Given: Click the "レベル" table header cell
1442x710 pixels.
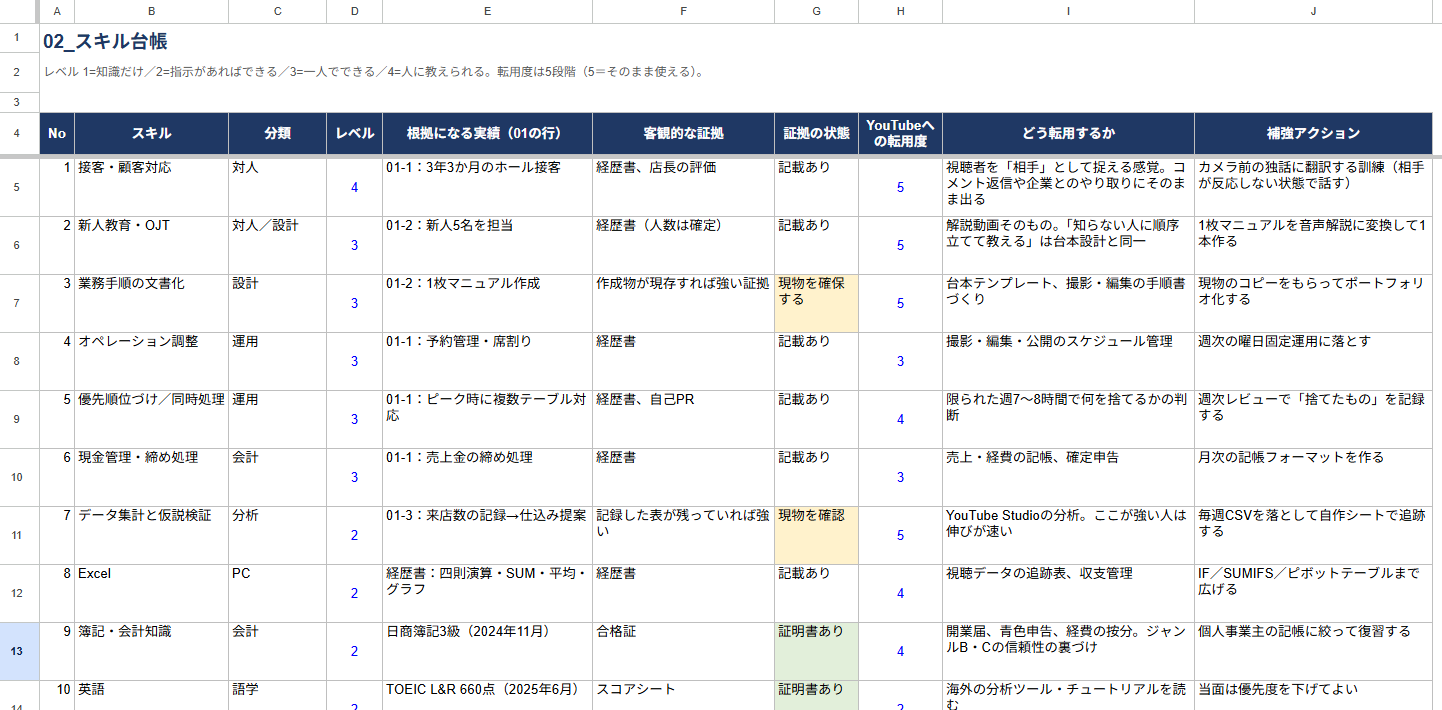Looking at the screenshot, I should pos(354,133).
